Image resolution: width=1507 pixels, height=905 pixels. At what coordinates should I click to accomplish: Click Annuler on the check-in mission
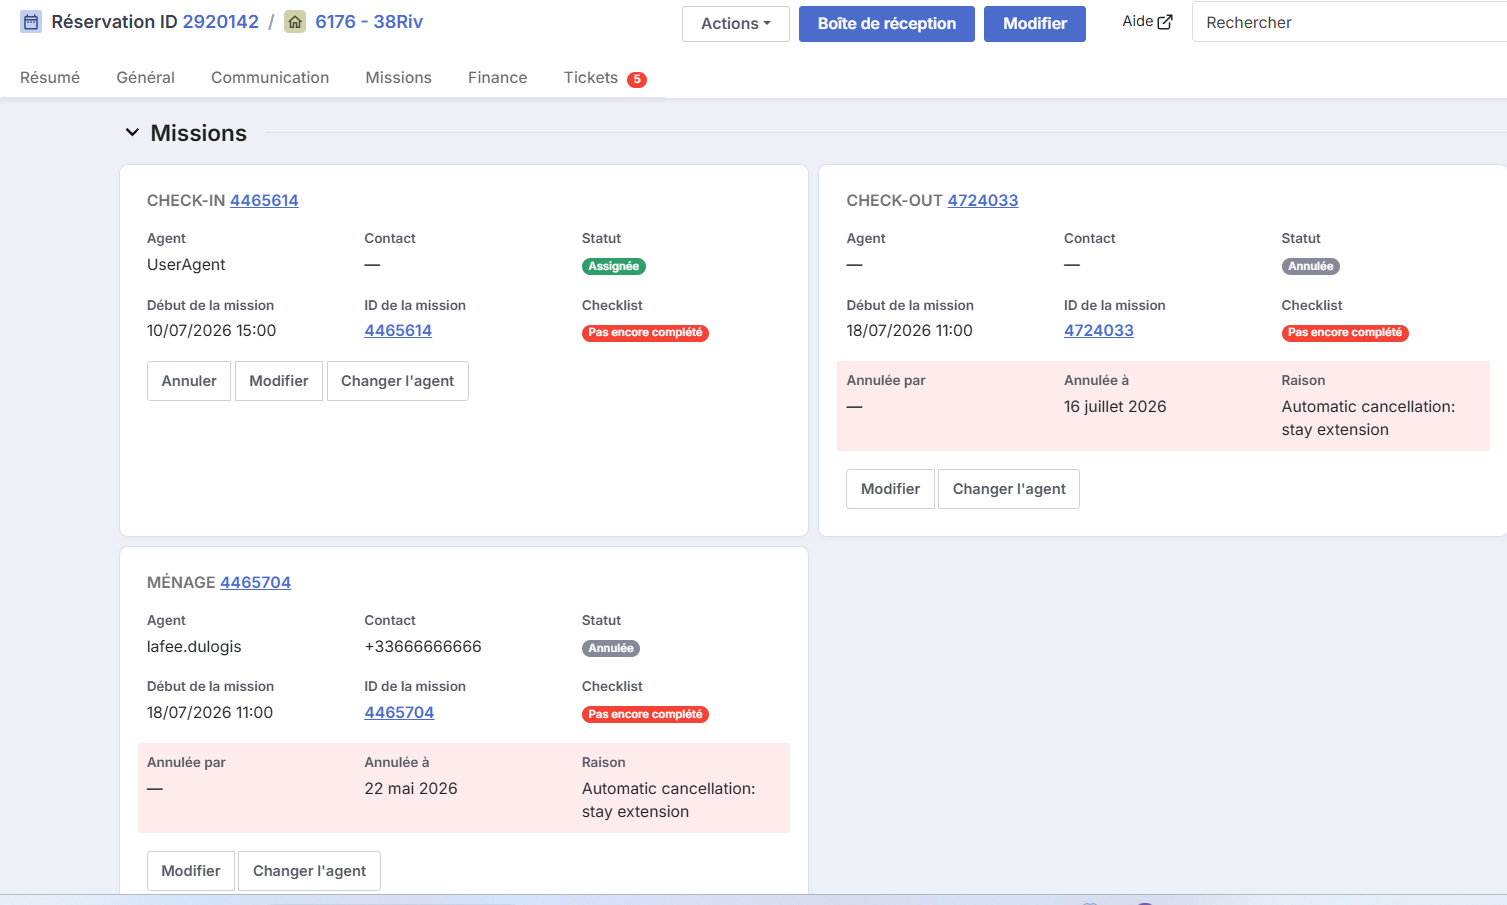click(189, 381)
